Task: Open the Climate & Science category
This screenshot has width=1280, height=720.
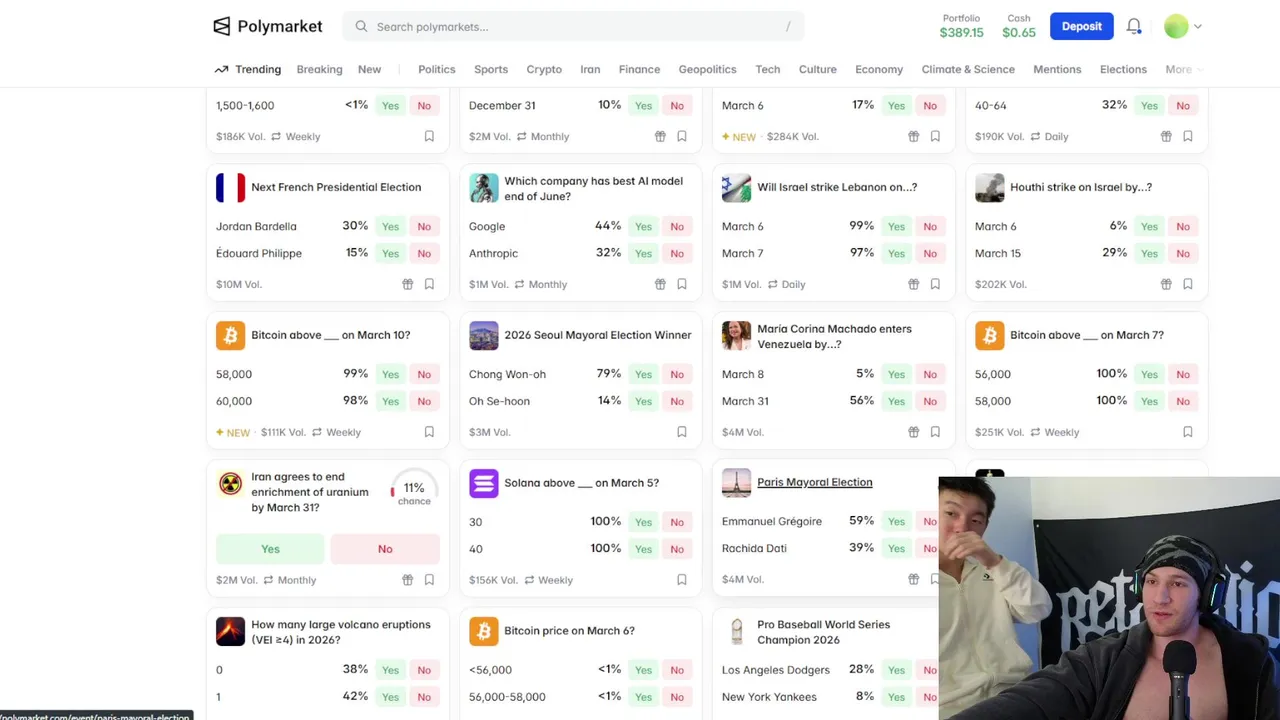Action: [968, 69]
